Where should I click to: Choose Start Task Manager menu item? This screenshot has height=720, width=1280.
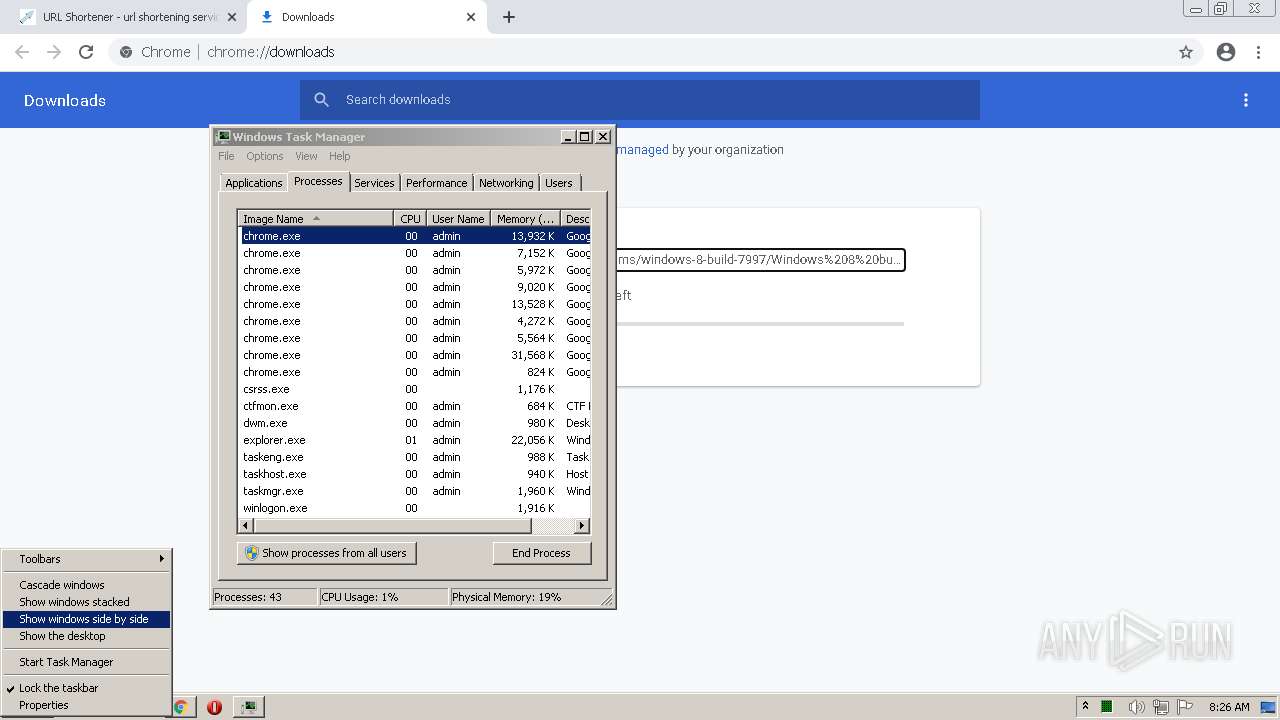(87, 662)
